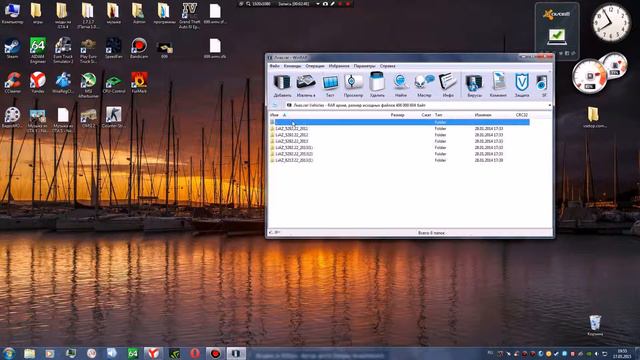Run the Тест (Test) archive tool
The height and width of the screenshot is (360, 640).
[x=330, y=85]
